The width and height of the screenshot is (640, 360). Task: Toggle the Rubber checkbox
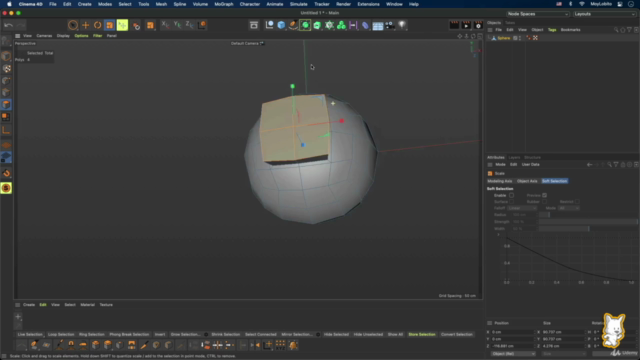(544, 202)
